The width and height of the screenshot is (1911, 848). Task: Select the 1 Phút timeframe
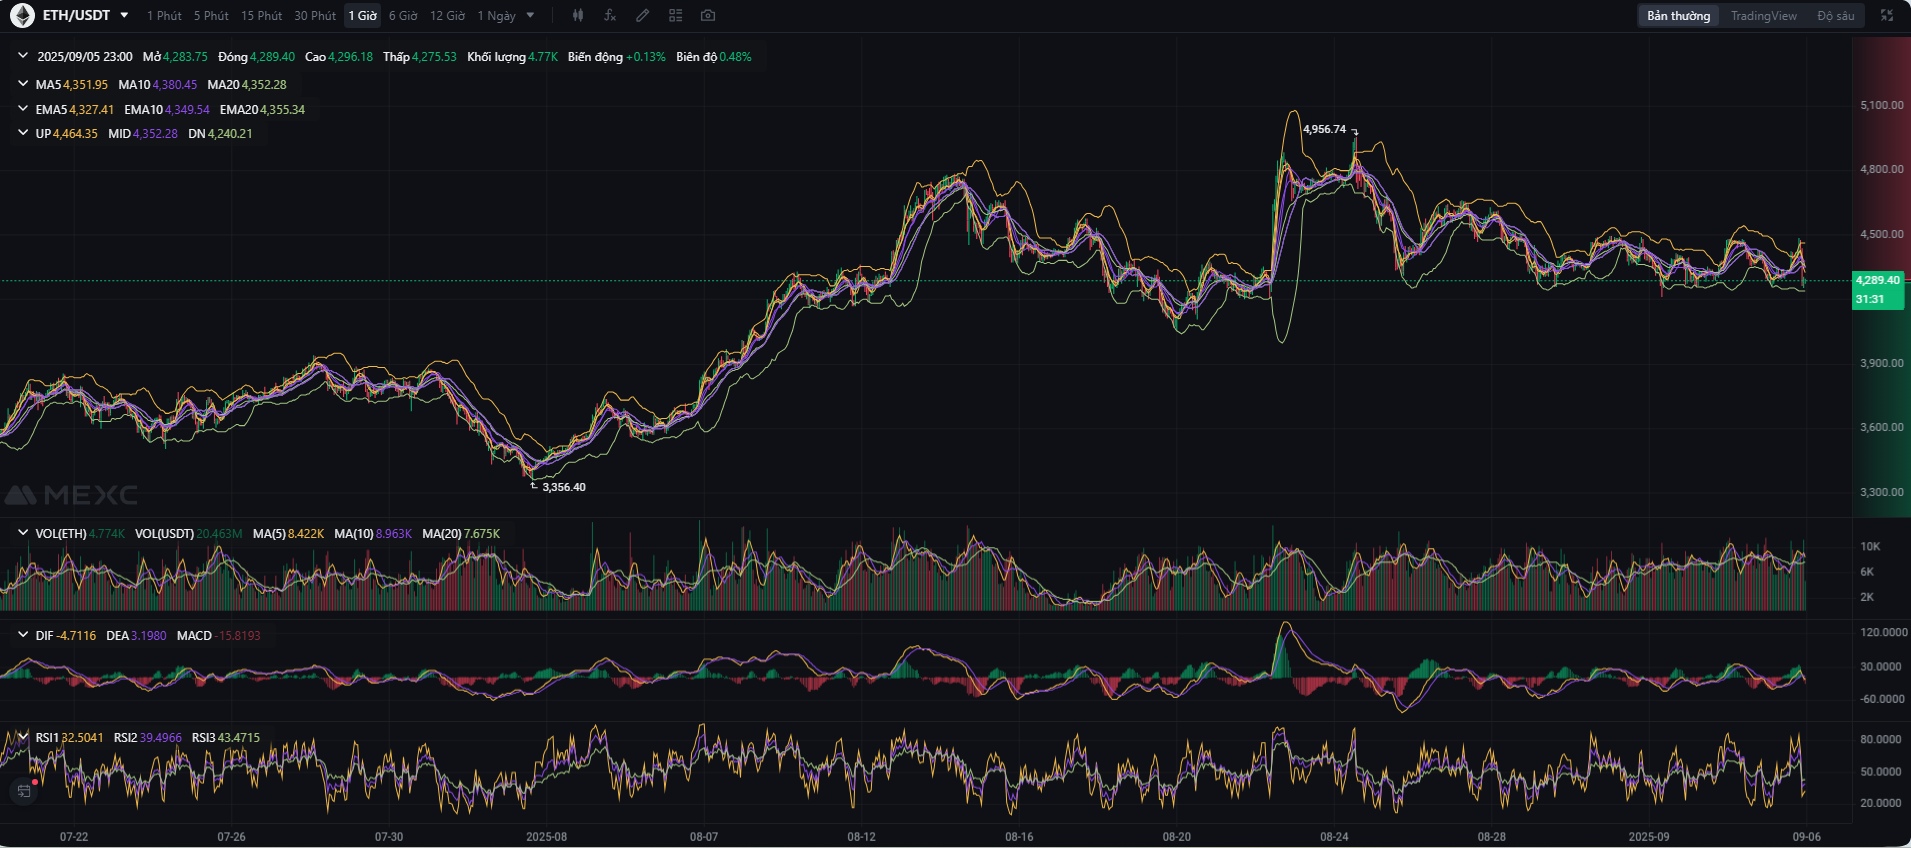(164, 16)
